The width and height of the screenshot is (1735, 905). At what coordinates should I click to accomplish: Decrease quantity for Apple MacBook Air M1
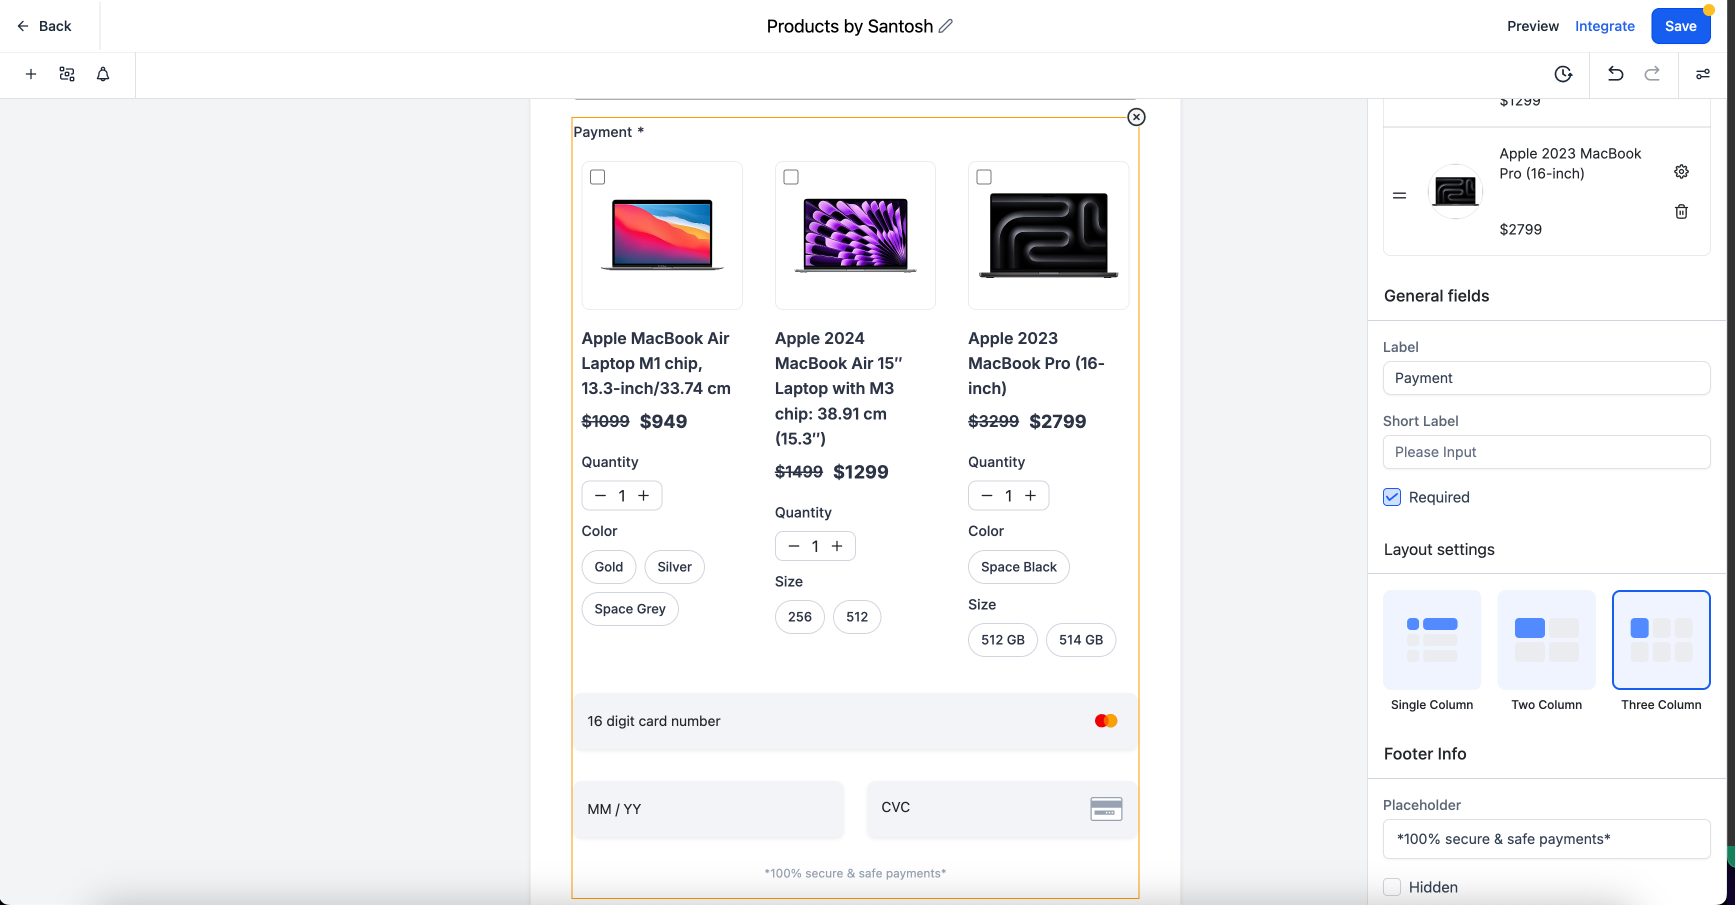pos(600,496)
